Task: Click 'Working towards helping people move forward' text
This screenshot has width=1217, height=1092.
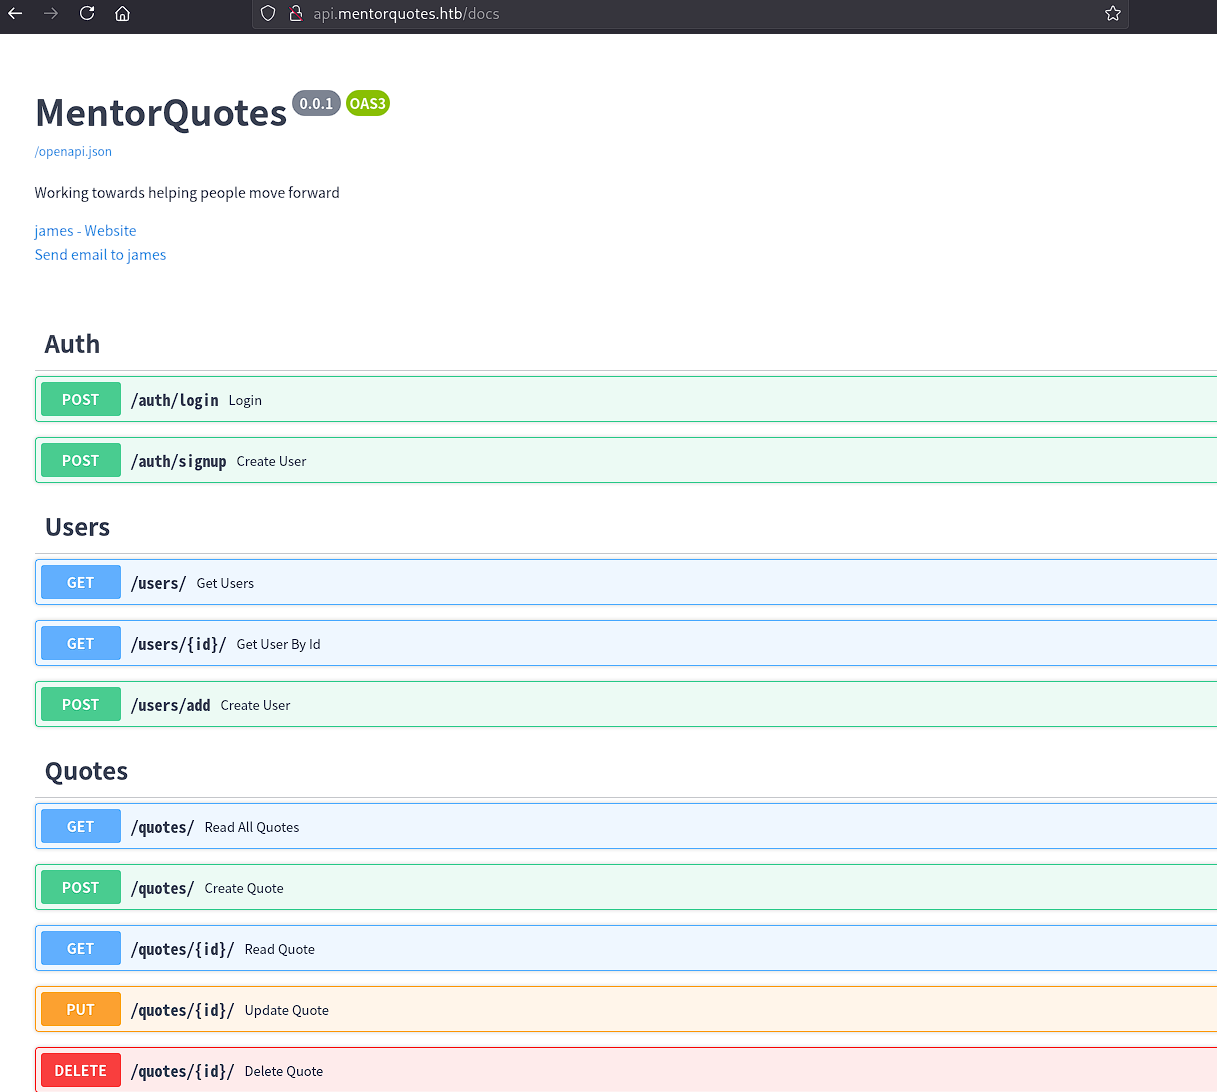Action: [x=187, y=193]
